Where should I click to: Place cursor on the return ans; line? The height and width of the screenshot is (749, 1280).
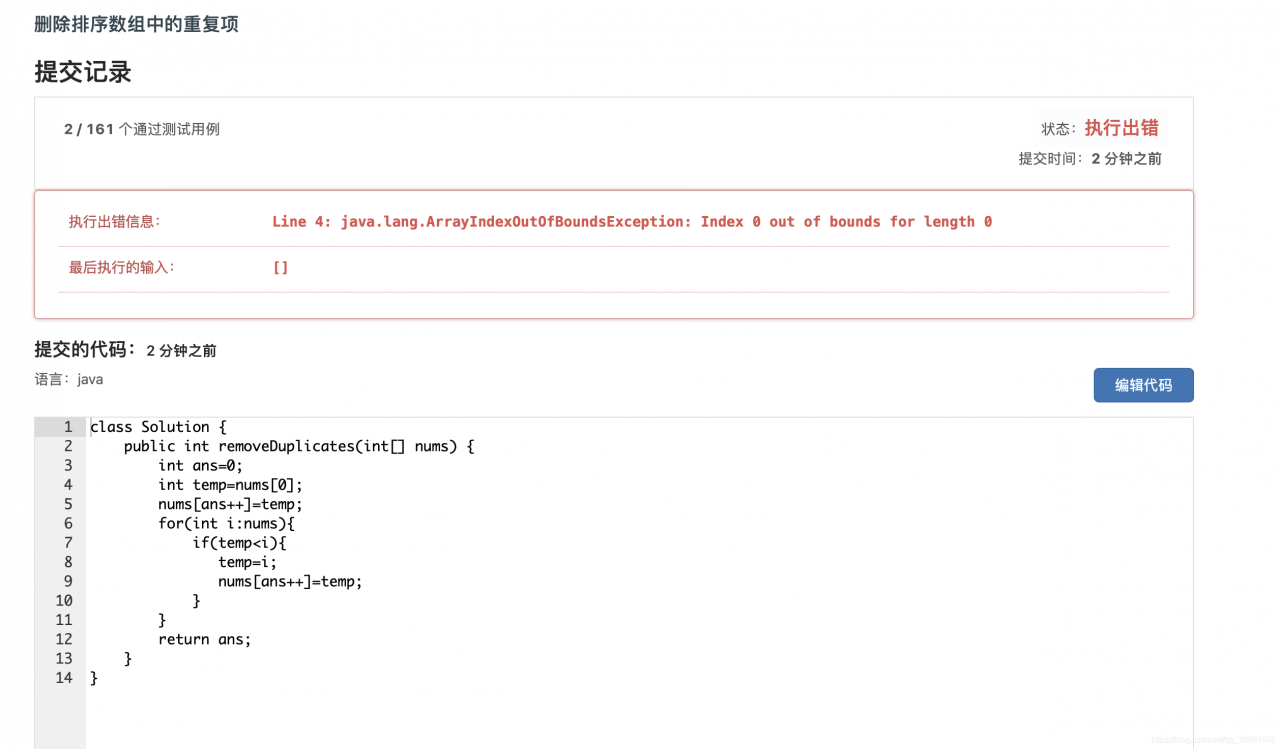204,639
